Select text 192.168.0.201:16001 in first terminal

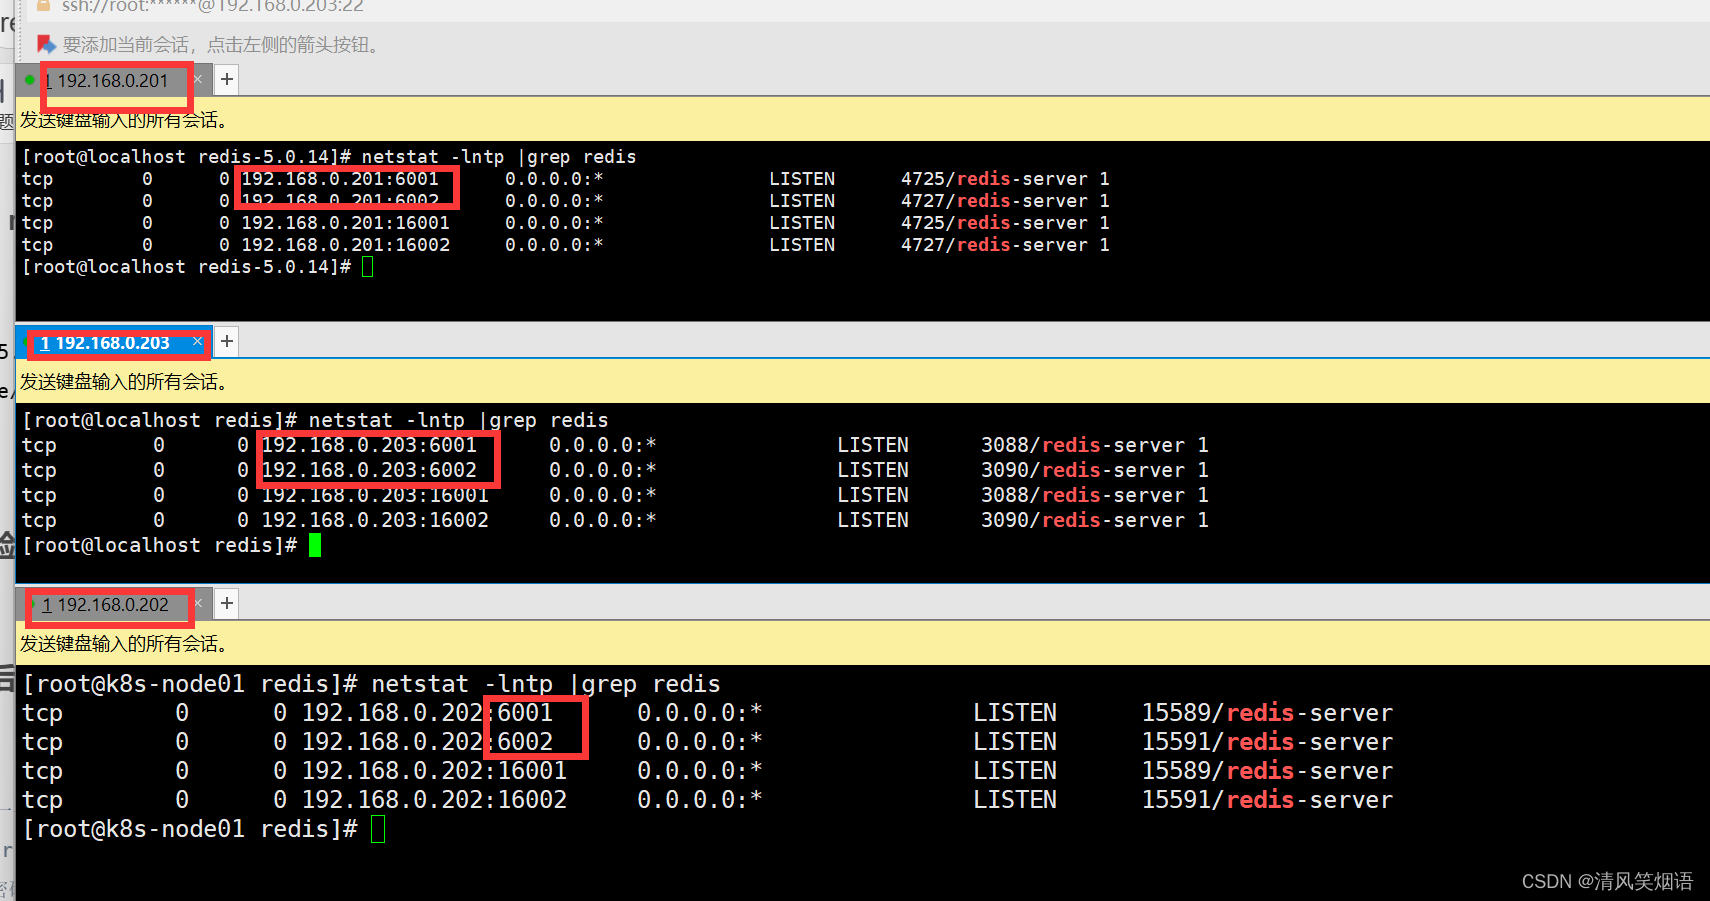coord(346,223)
